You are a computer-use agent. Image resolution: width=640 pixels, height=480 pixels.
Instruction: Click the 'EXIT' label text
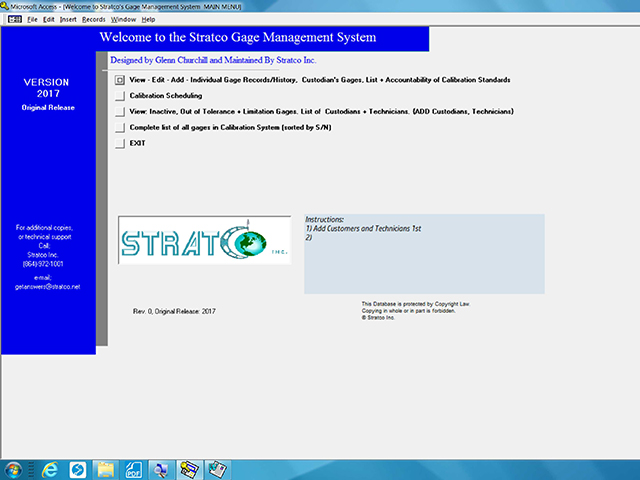(x=138, y=143)
